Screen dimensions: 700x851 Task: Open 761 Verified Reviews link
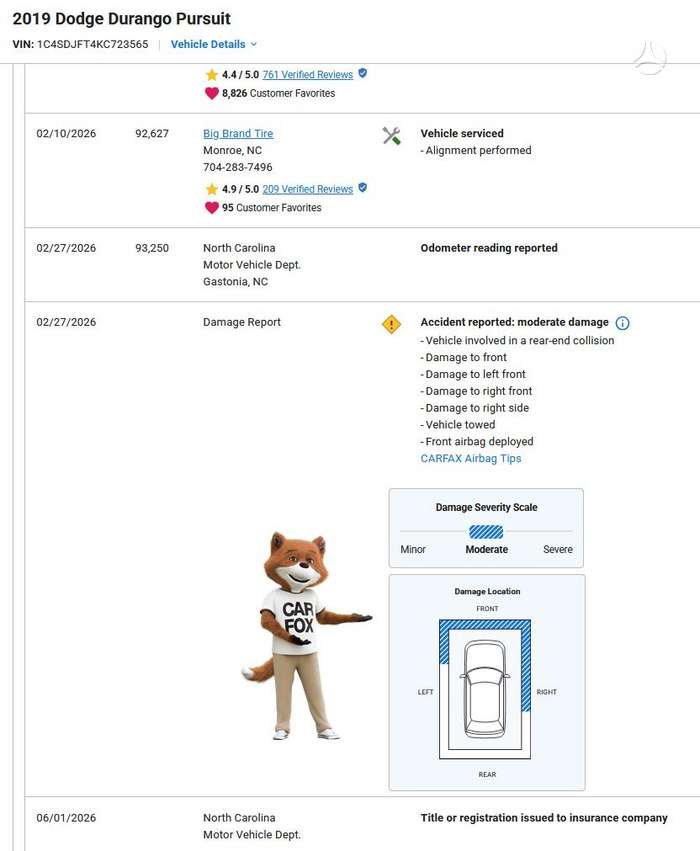(x=308, y=74)
